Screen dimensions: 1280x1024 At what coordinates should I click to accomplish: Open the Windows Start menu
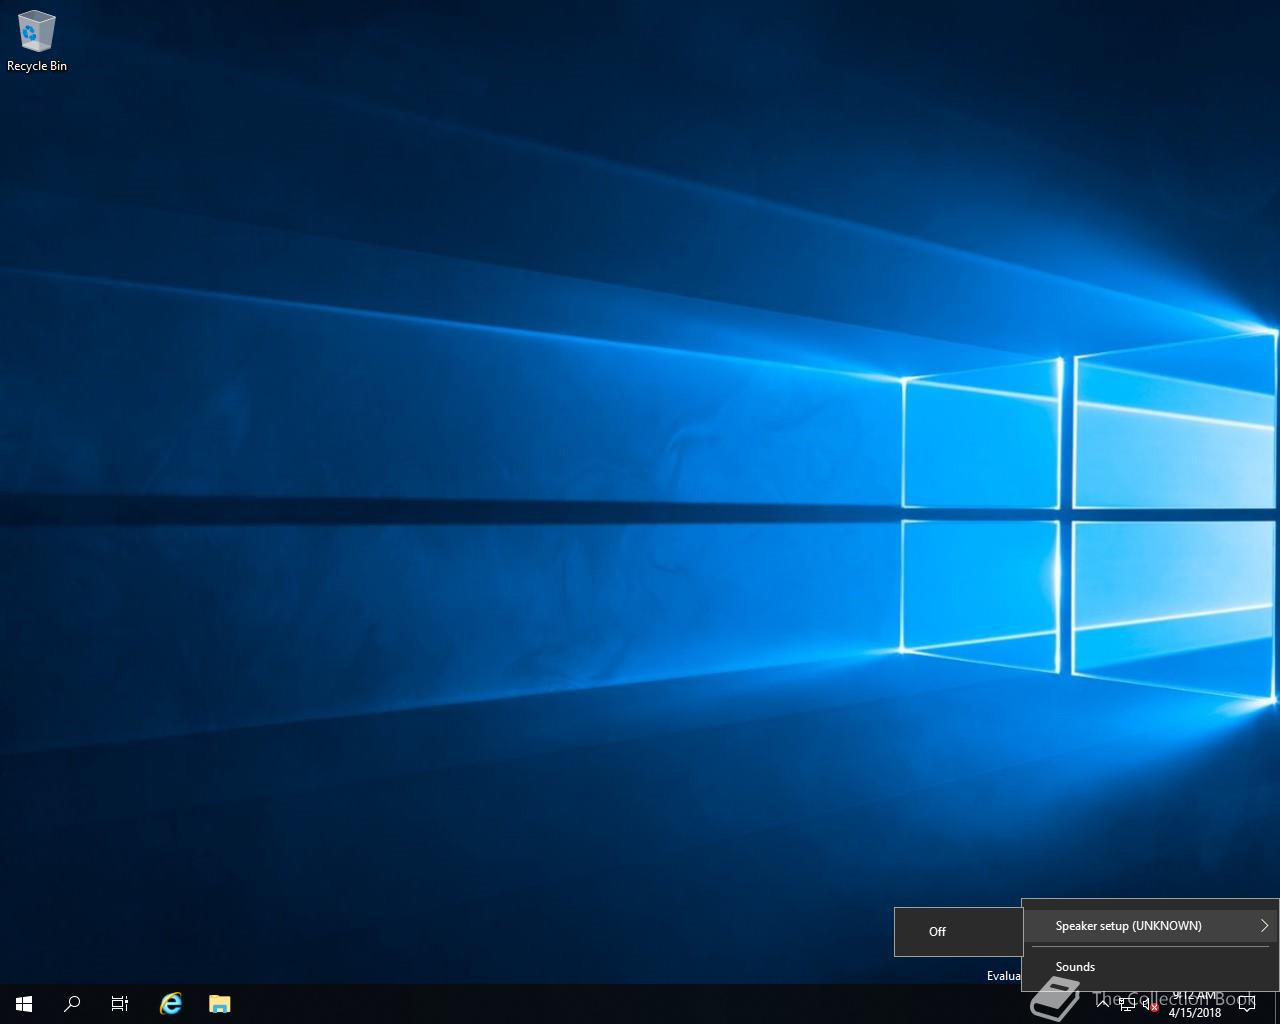[24, 1003]
